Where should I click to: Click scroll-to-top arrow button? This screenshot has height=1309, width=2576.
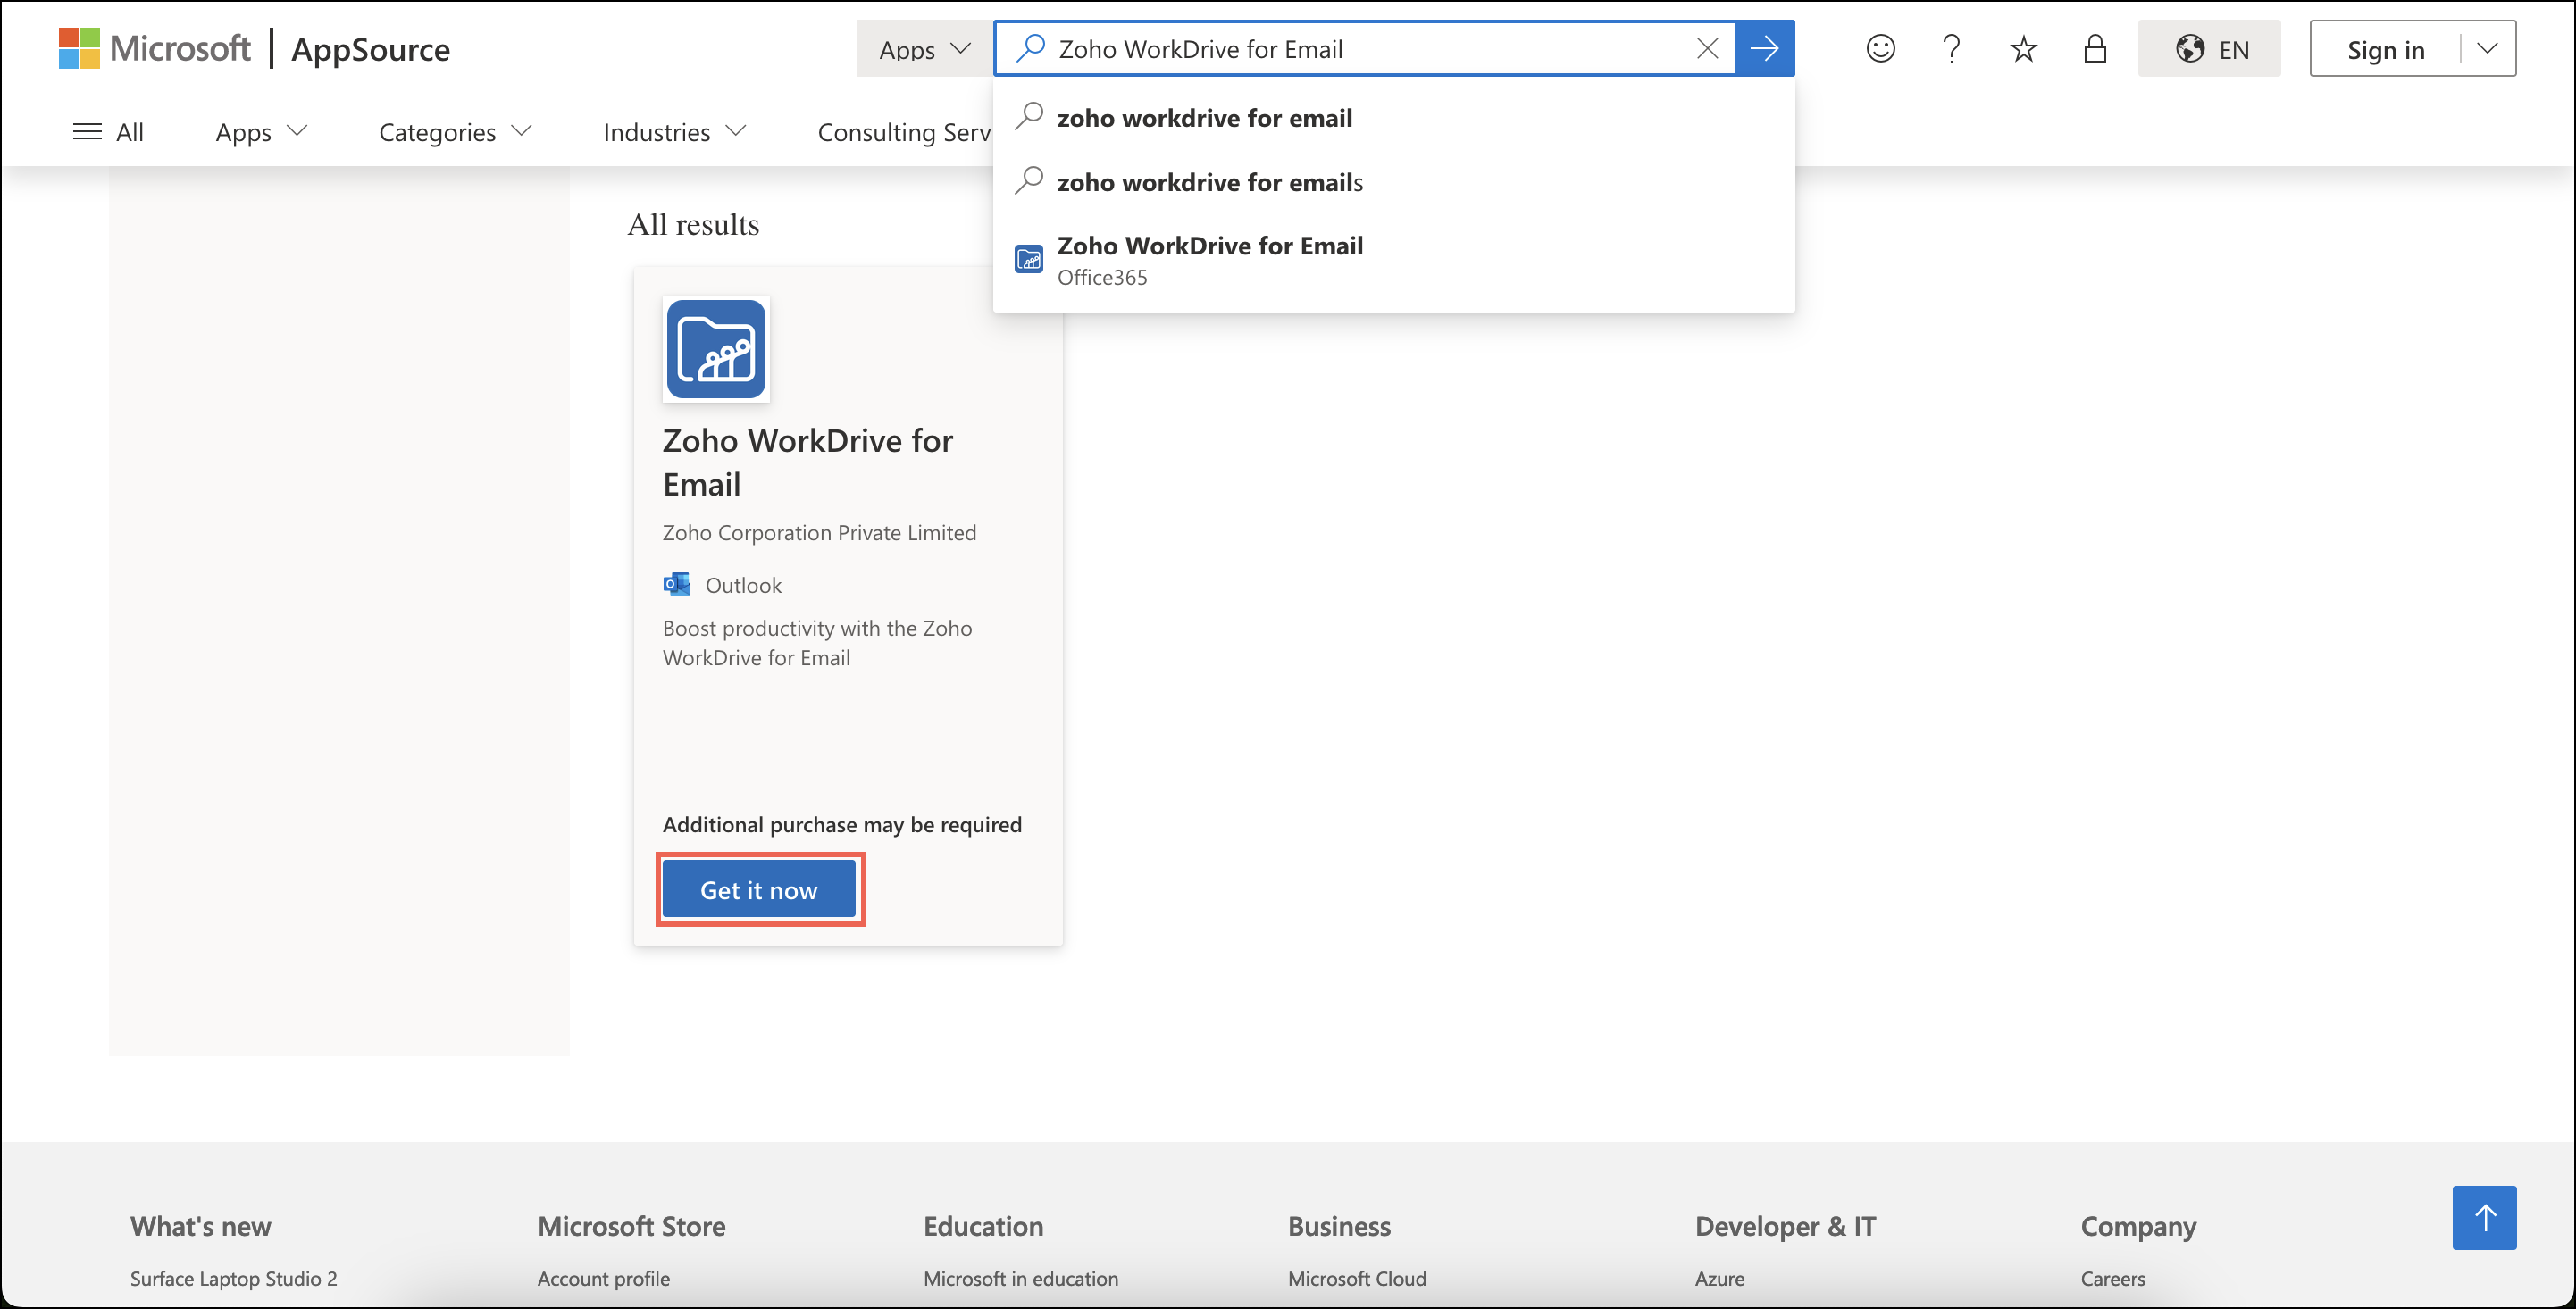pyautogui.click(x=2484, y=1217)
